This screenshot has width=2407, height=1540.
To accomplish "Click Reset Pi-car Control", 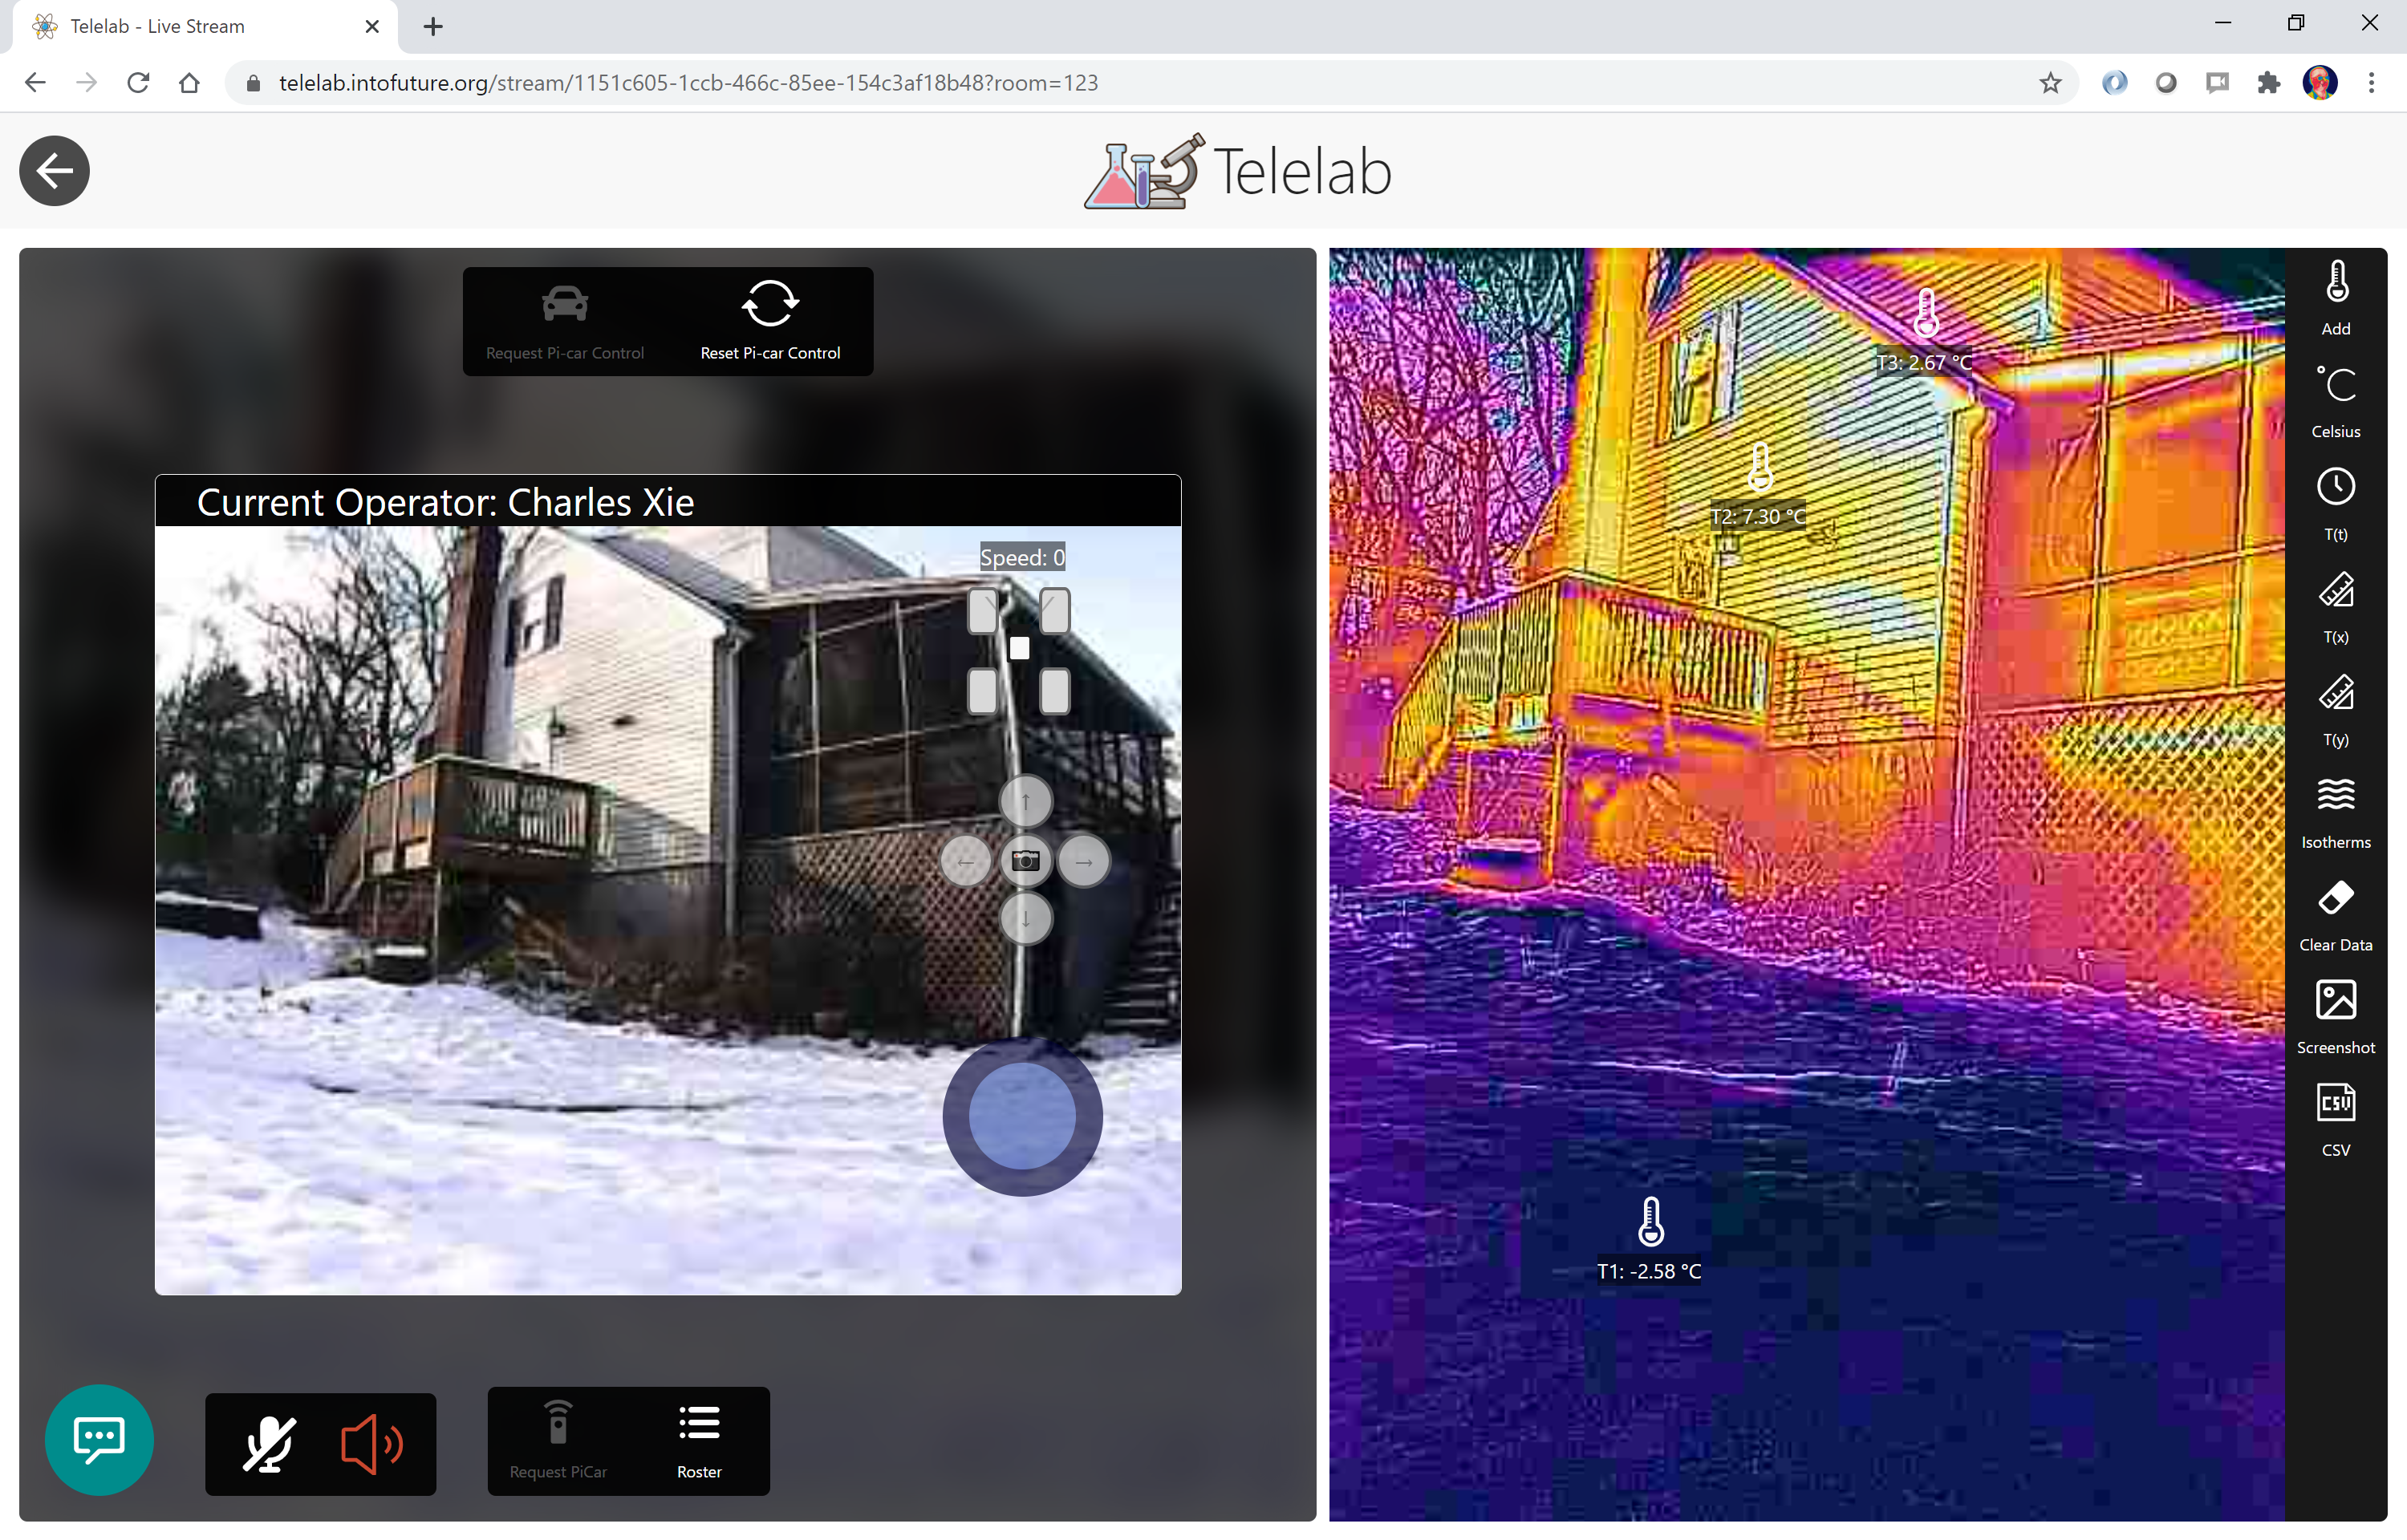I will pyautogui.click(x=770, y=322).
